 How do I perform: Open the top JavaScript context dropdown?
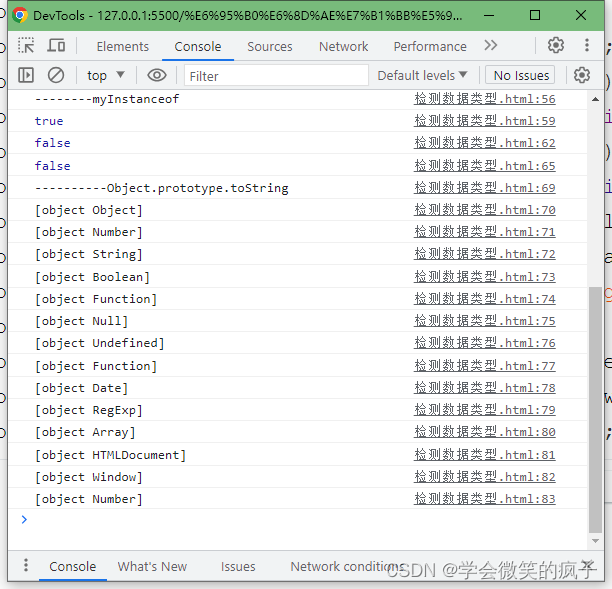click(x=105, y=75)
